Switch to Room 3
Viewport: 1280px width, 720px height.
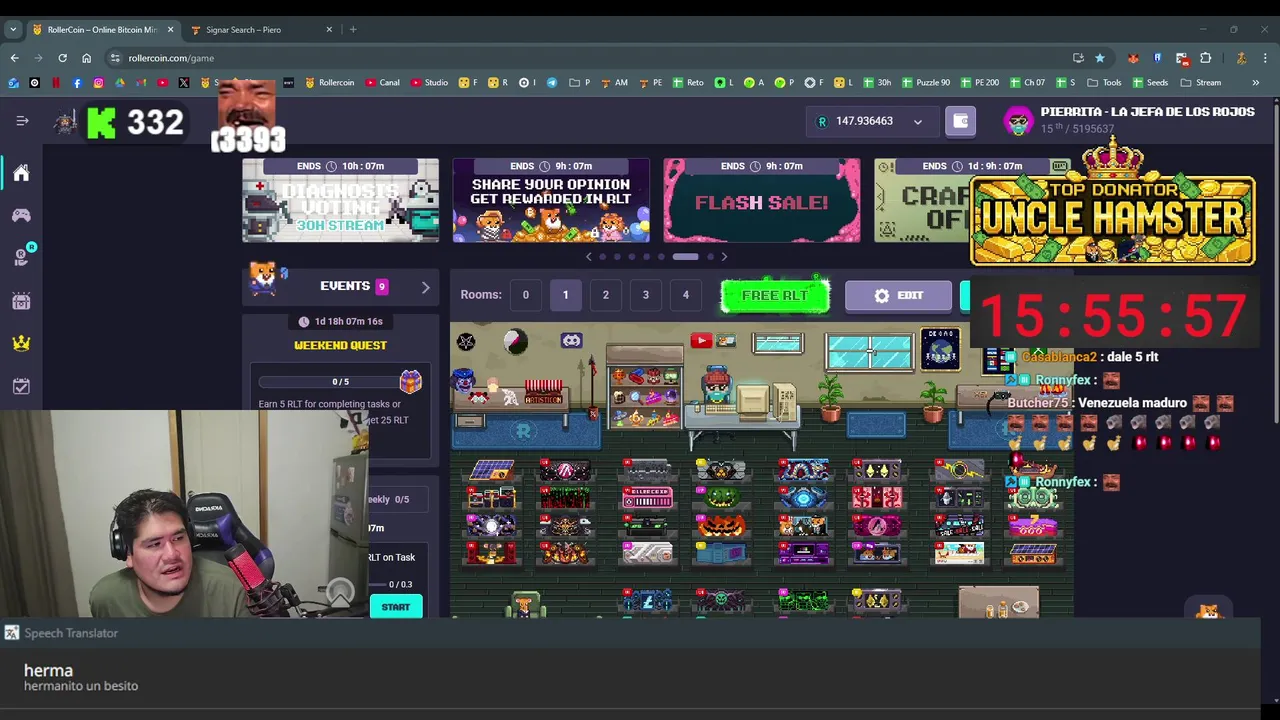click(645, 295)
